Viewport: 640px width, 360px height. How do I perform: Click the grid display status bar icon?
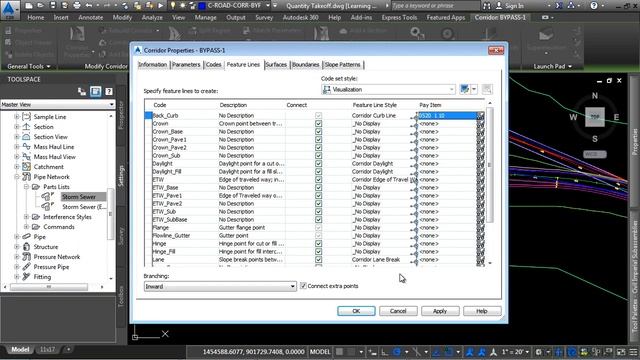click(339, 351)
